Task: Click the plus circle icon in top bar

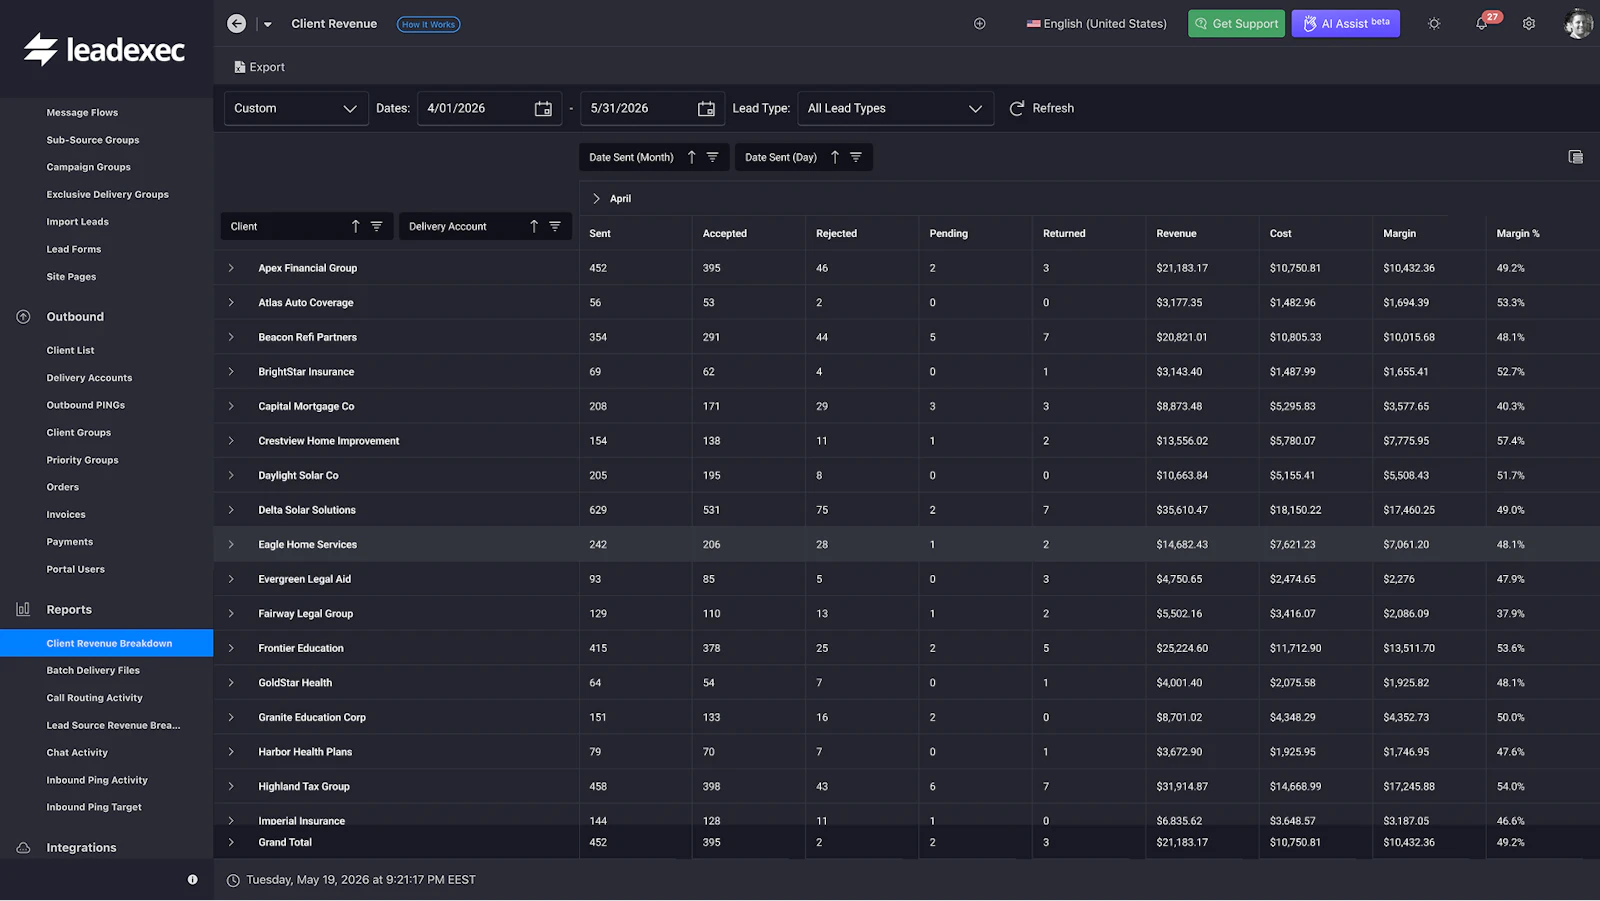Action: [980, 24]
